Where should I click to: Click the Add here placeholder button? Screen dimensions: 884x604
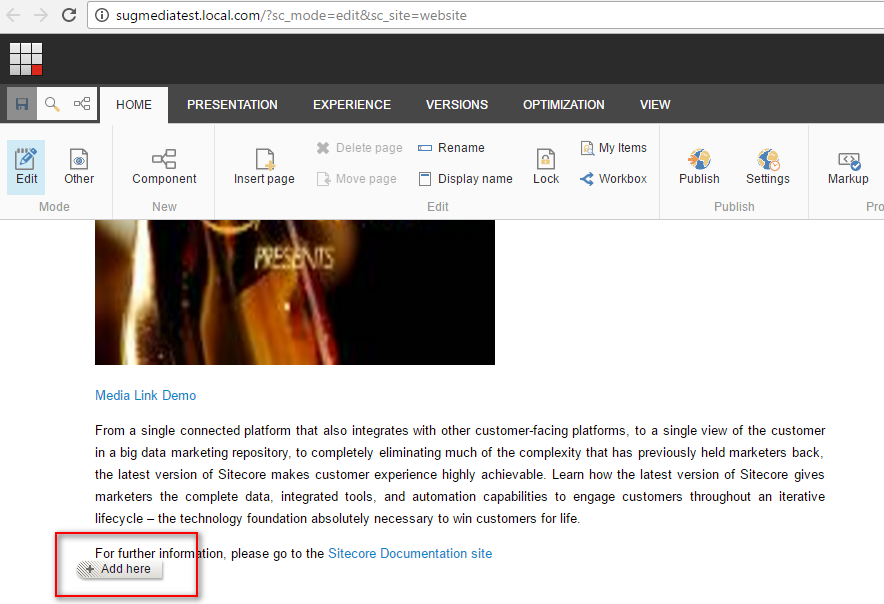(120, 569)
